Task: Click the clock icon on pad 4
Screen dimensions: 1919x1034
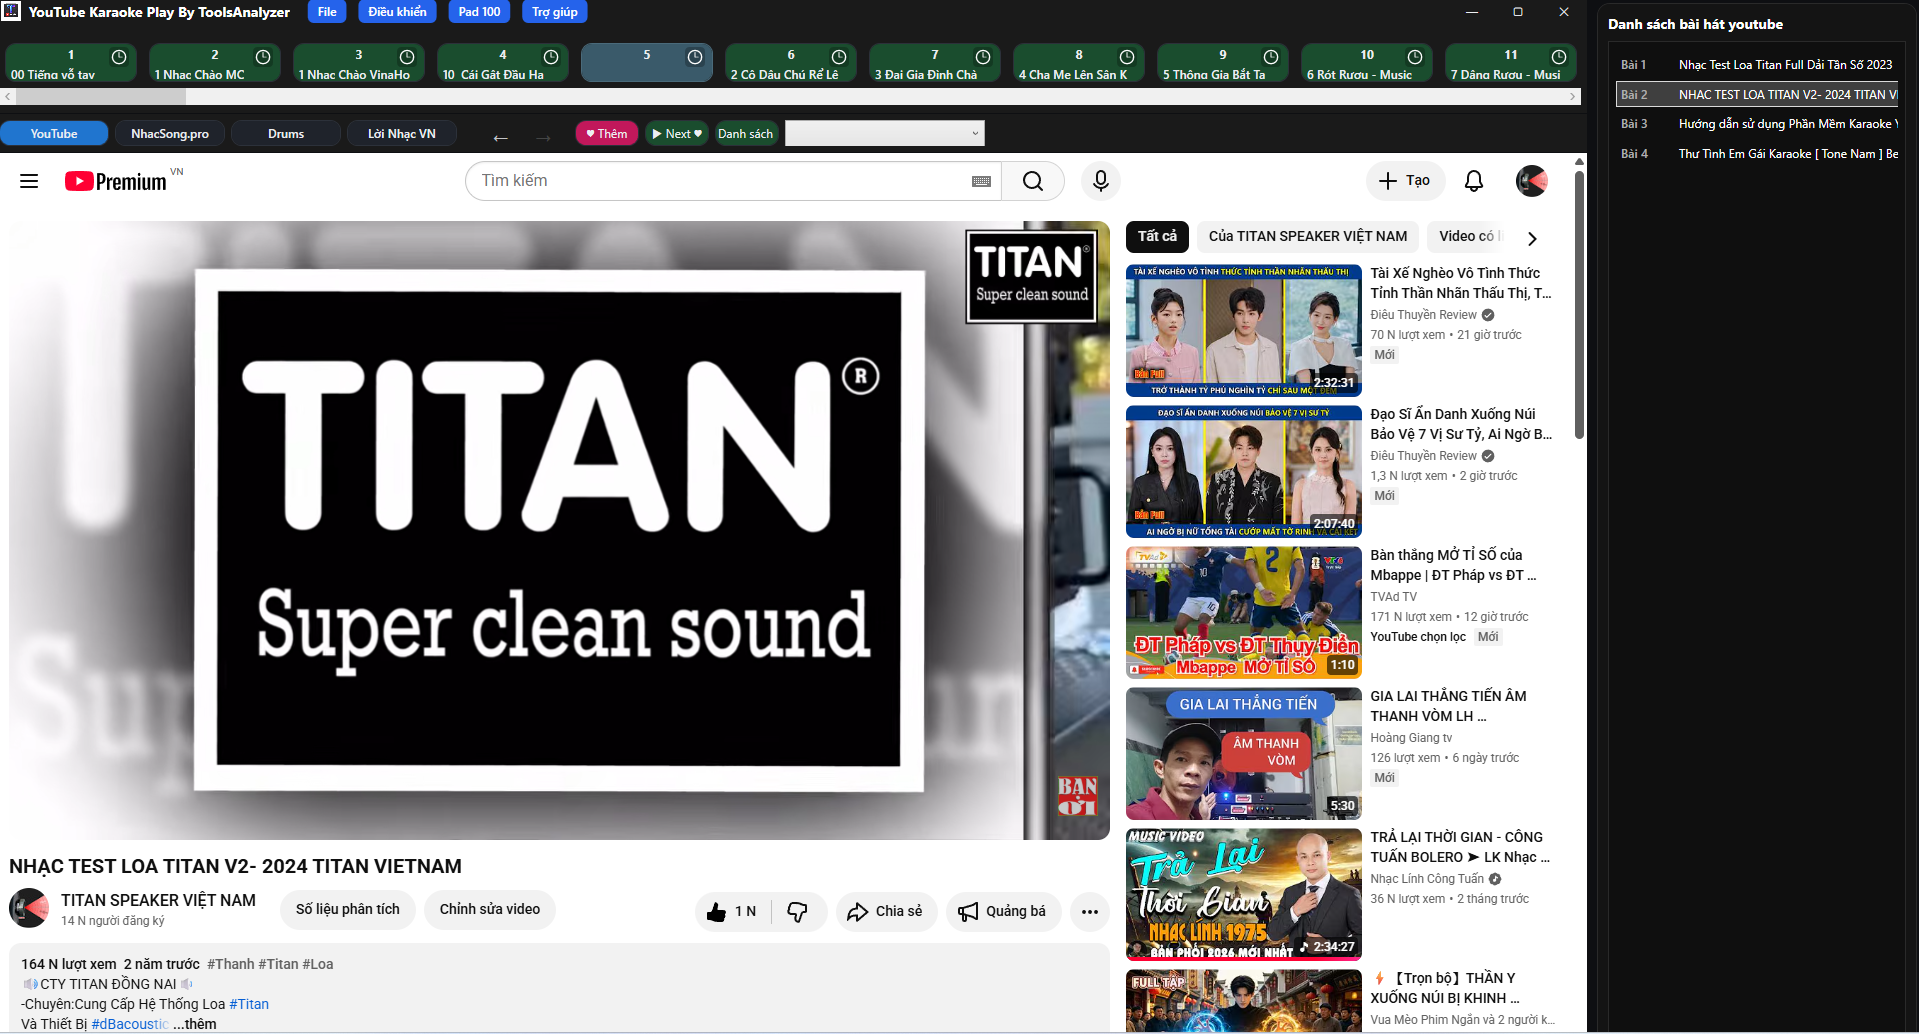Action: click(x=551, y=57)
